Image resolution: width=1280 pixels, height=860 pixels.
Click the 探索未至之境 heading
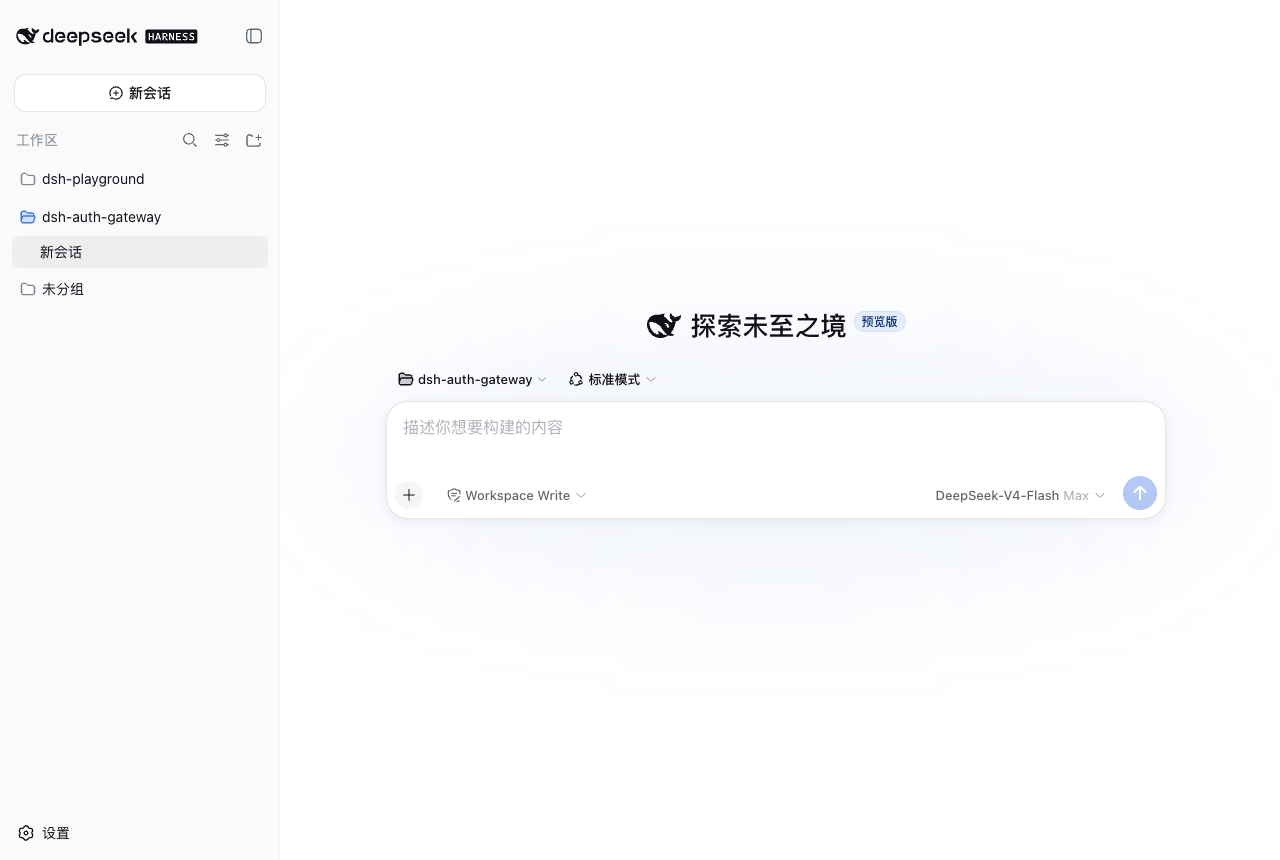(768, 325)
